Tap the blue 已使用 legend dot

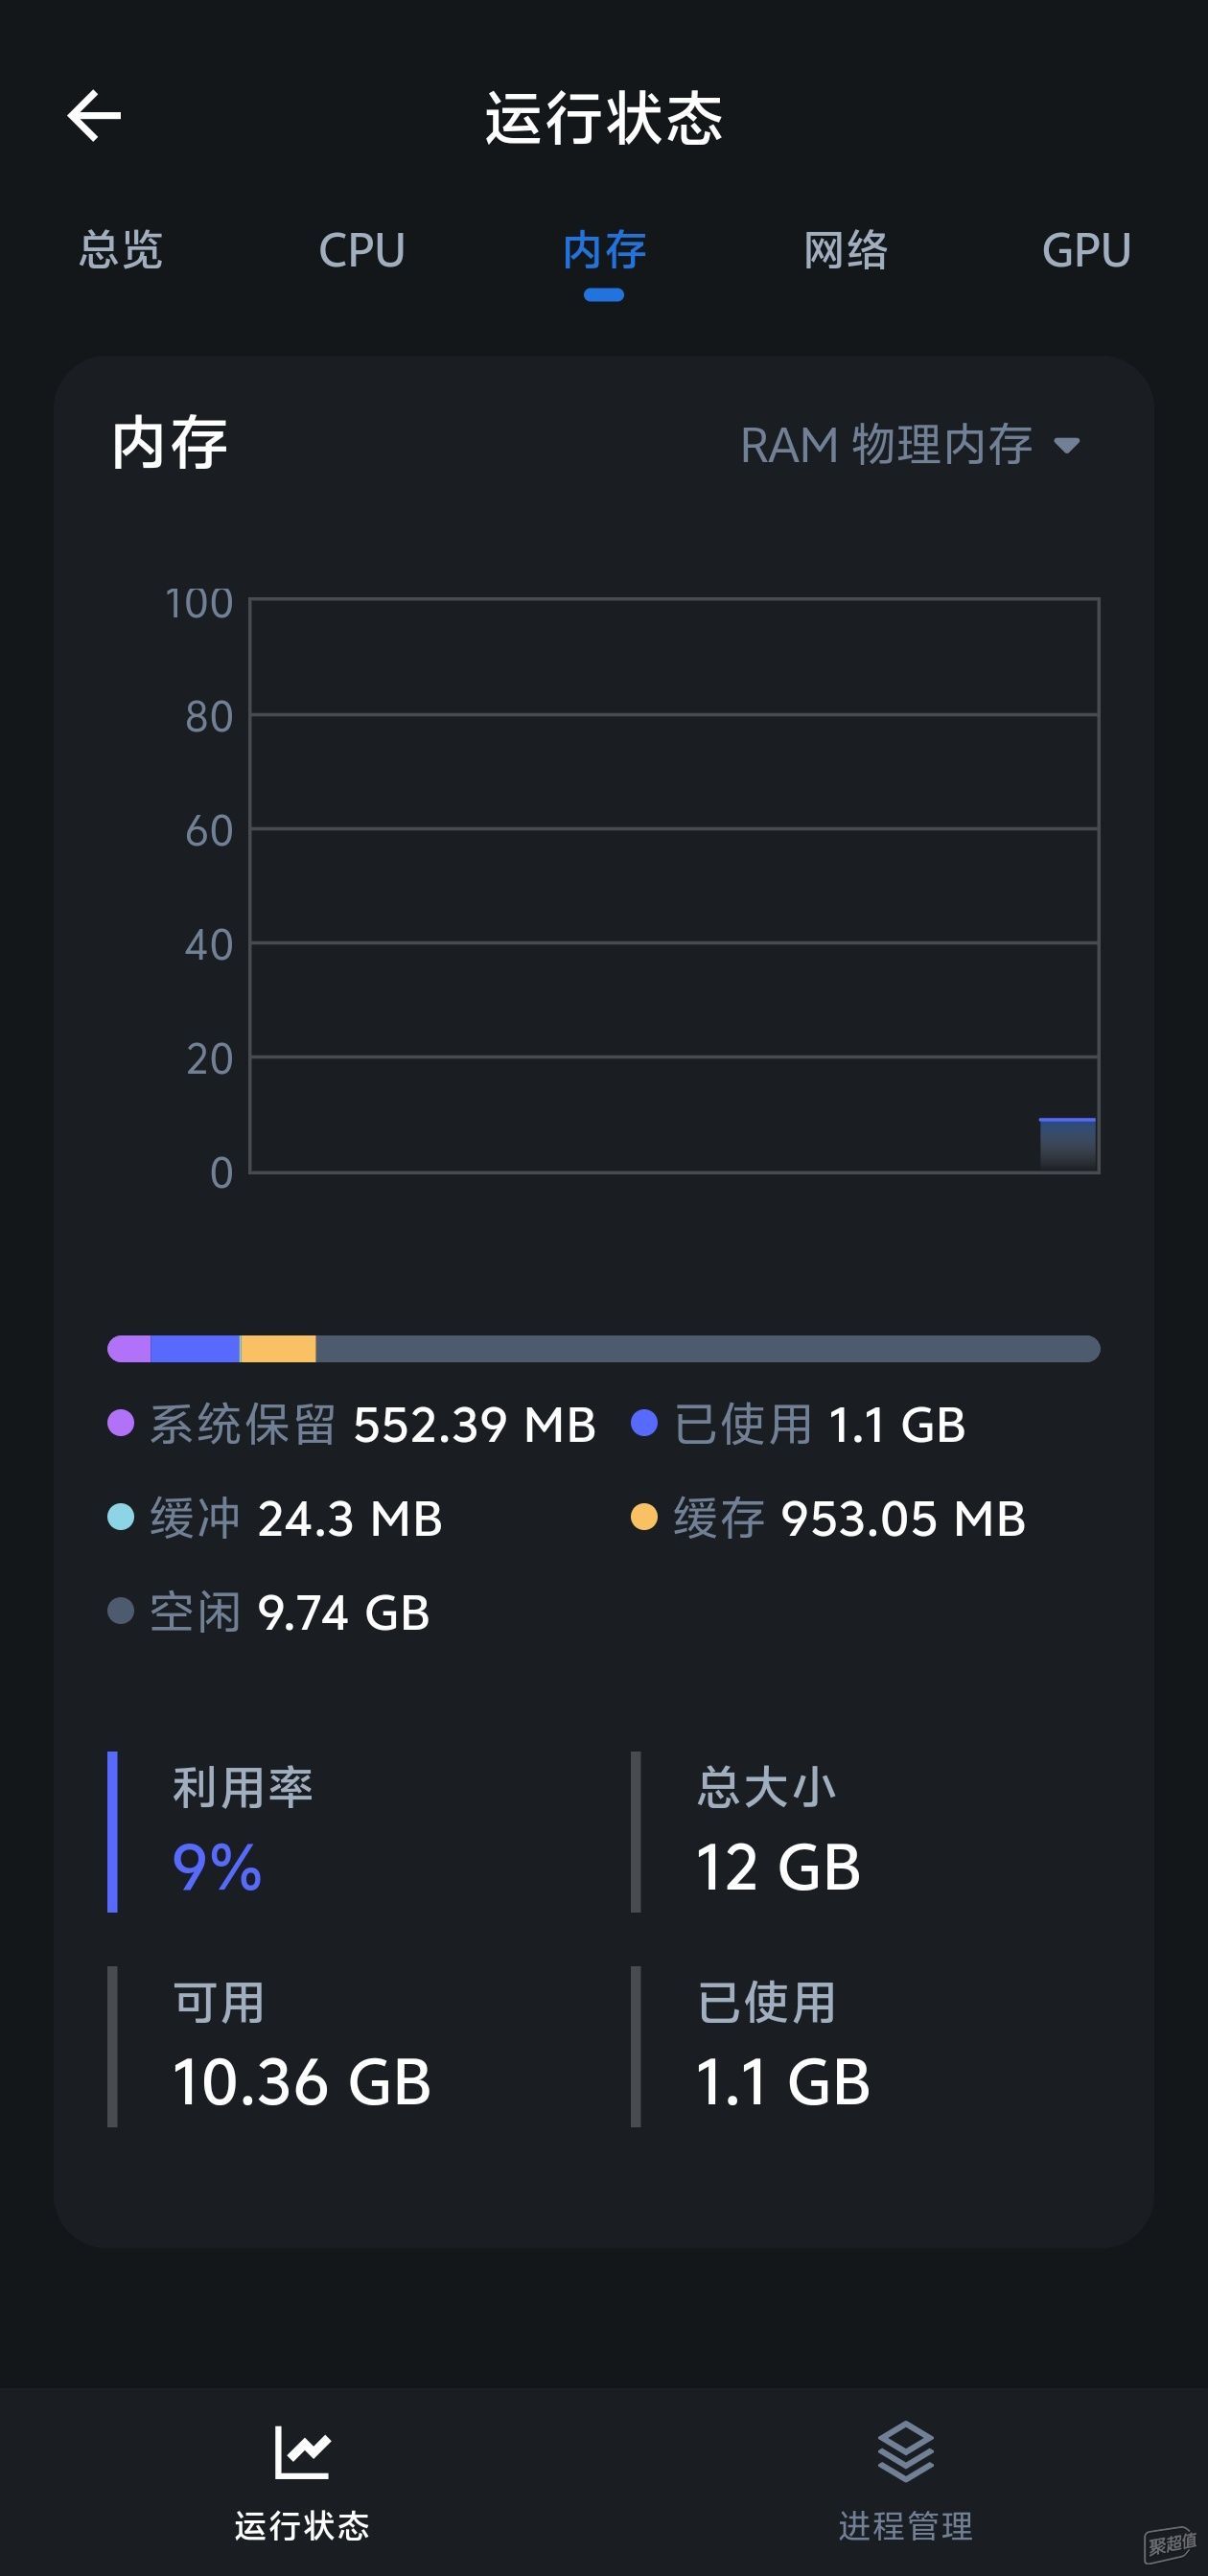click(644, 1423)
